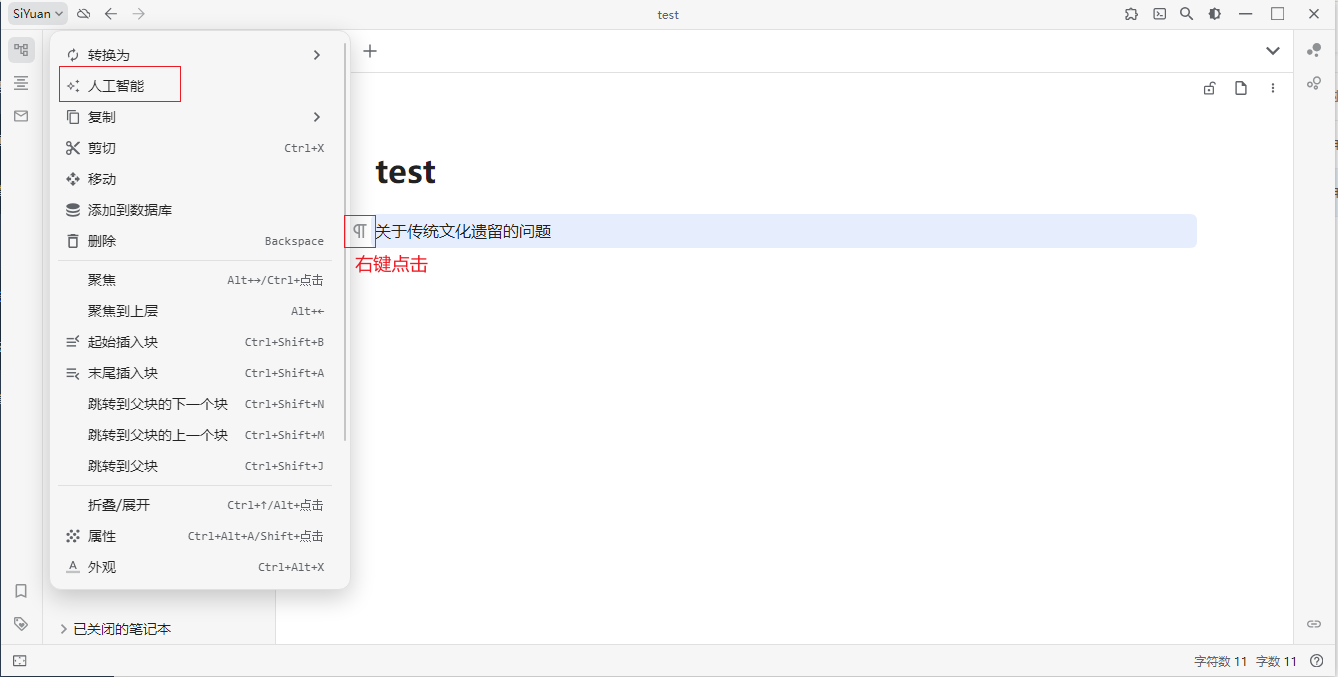The width and height of the screenshot is (1338, 677).
Task: Toggle dock visibility icon in status bar
Action: pyautogui.click(x=20, y=661)
